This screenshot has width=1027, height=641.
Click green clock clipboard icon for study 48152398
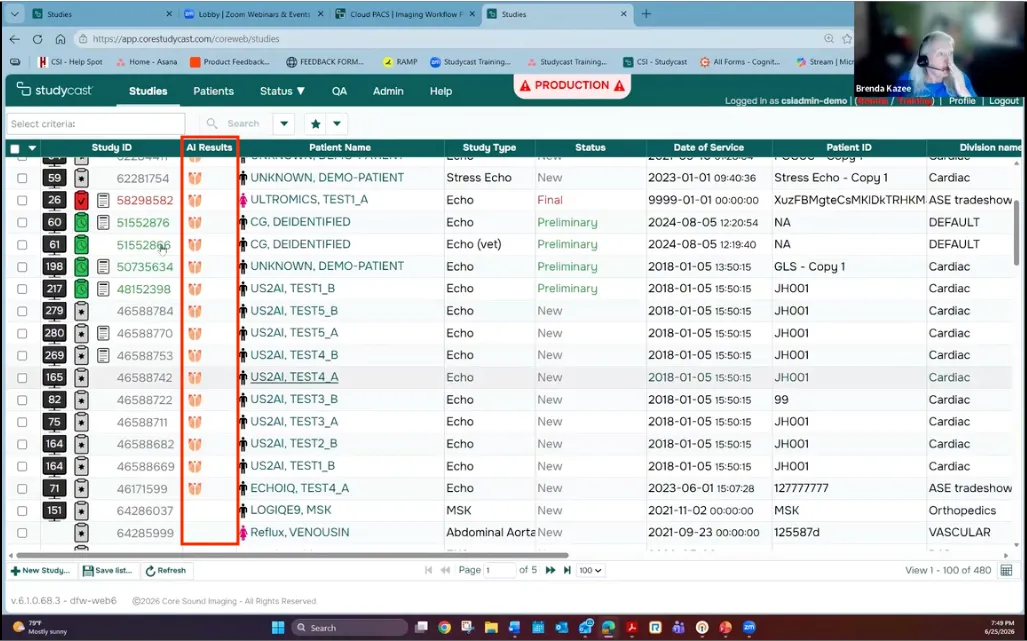pyautogui.click(x=81, y=289)
